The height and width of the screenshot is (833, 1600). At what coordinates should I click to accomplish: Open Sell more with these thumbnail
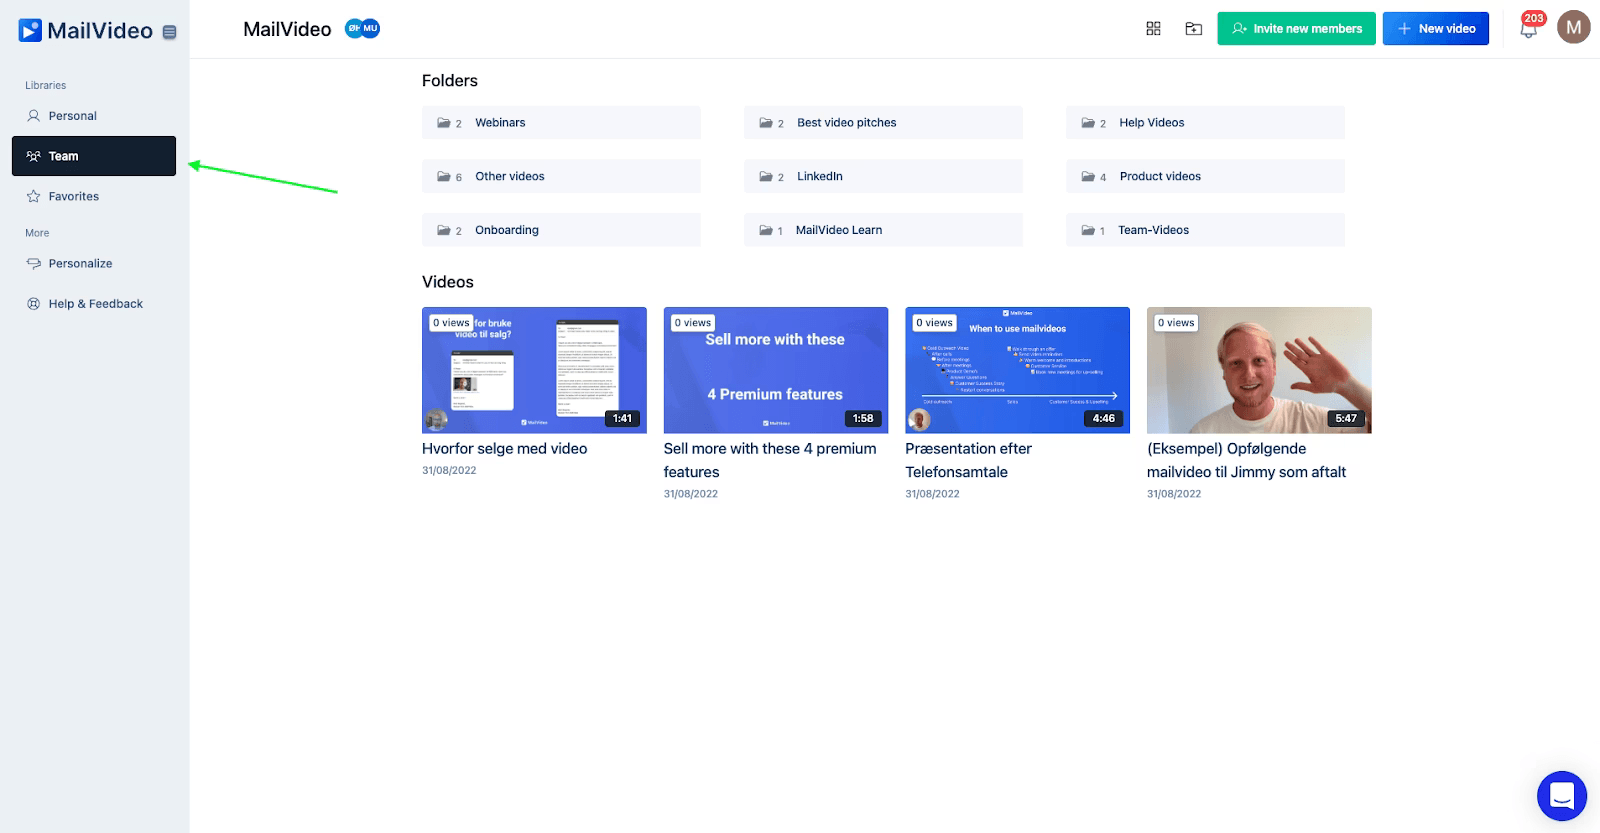(x=776, y=370)
